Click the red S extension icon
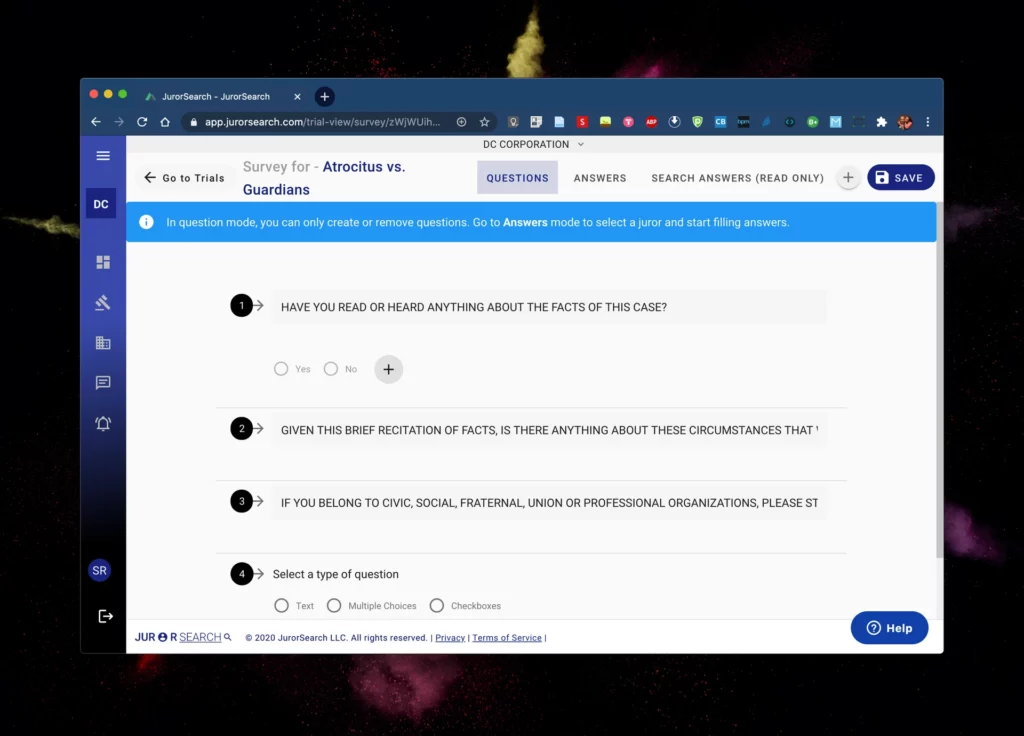 583,122
